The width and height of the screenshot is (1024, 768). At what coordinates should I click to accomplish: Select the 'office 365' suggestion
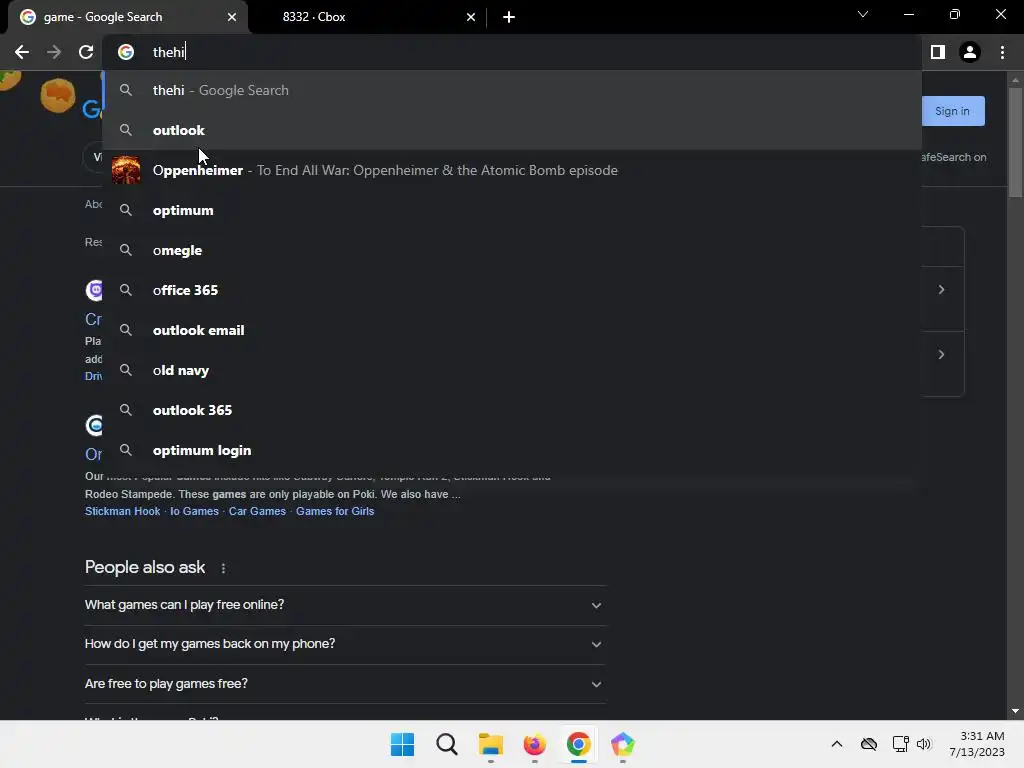tap(512, 290)
